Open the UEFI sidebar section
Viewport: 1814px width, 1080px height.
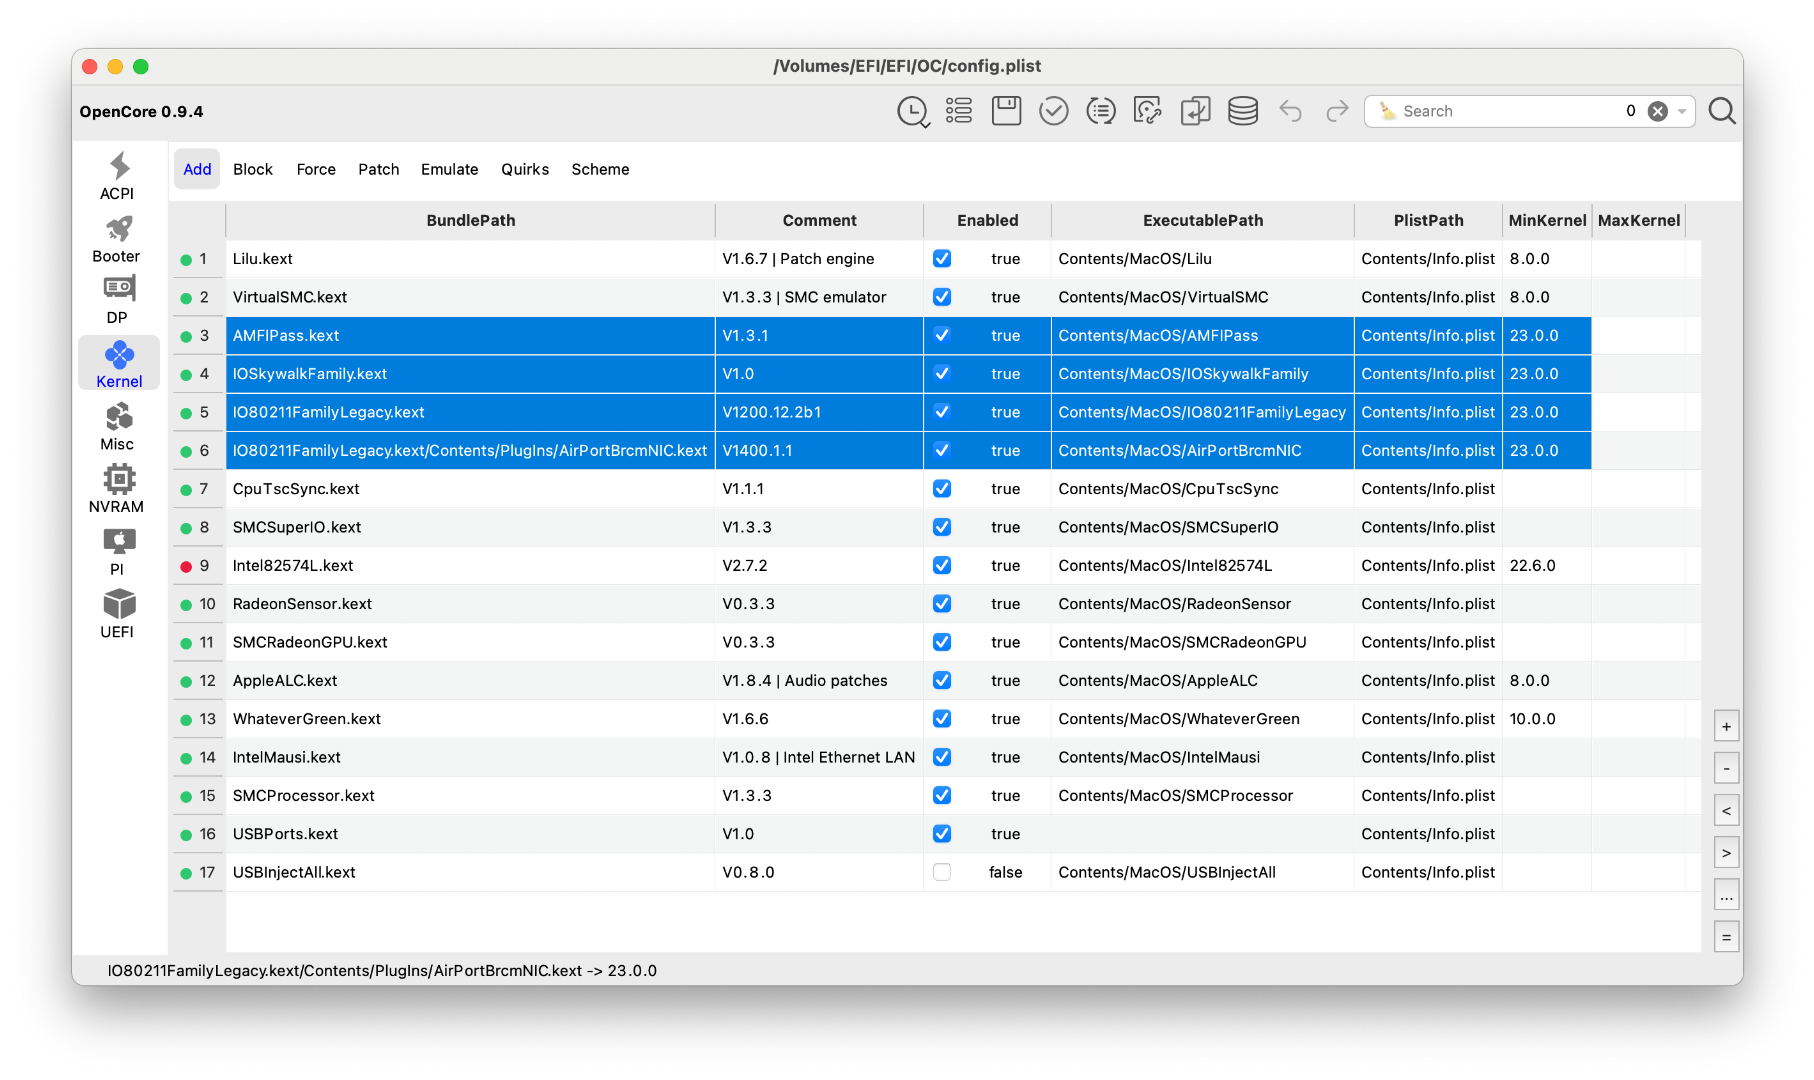point(117,614)
